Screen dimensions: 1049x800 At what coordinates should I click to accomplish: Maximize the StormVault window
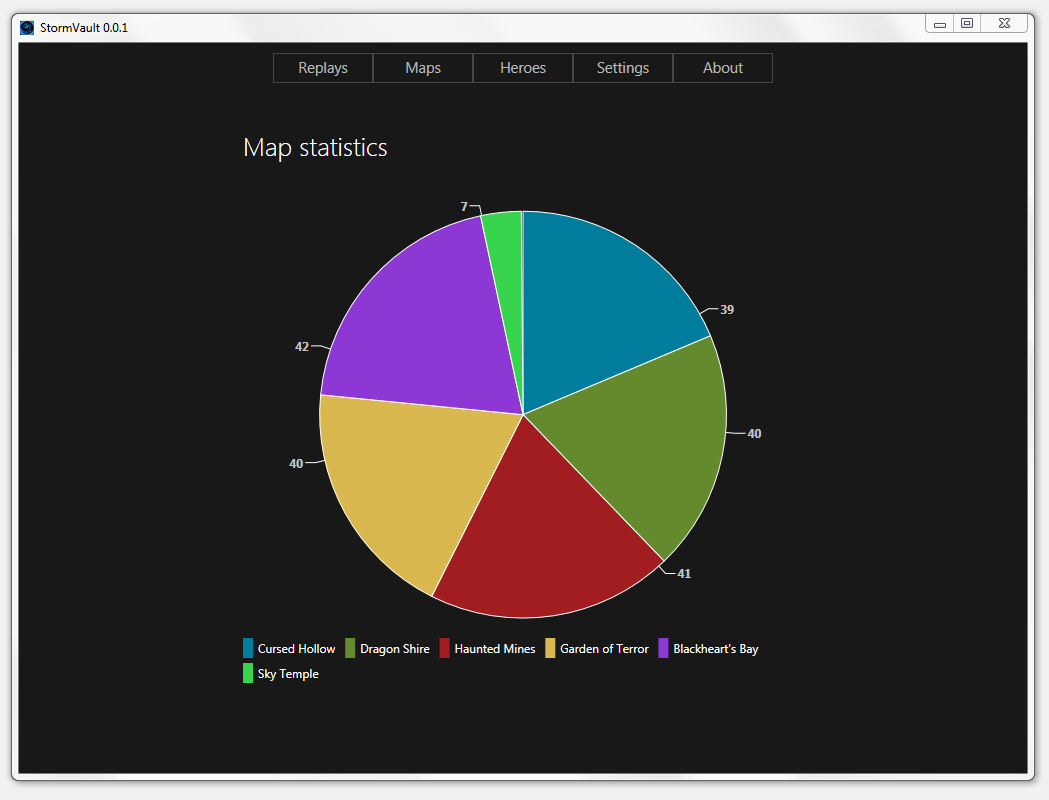[x=967, y=23]
